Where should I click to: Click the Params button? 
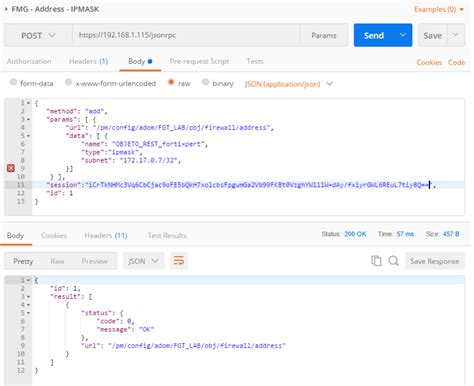[324, 35]
